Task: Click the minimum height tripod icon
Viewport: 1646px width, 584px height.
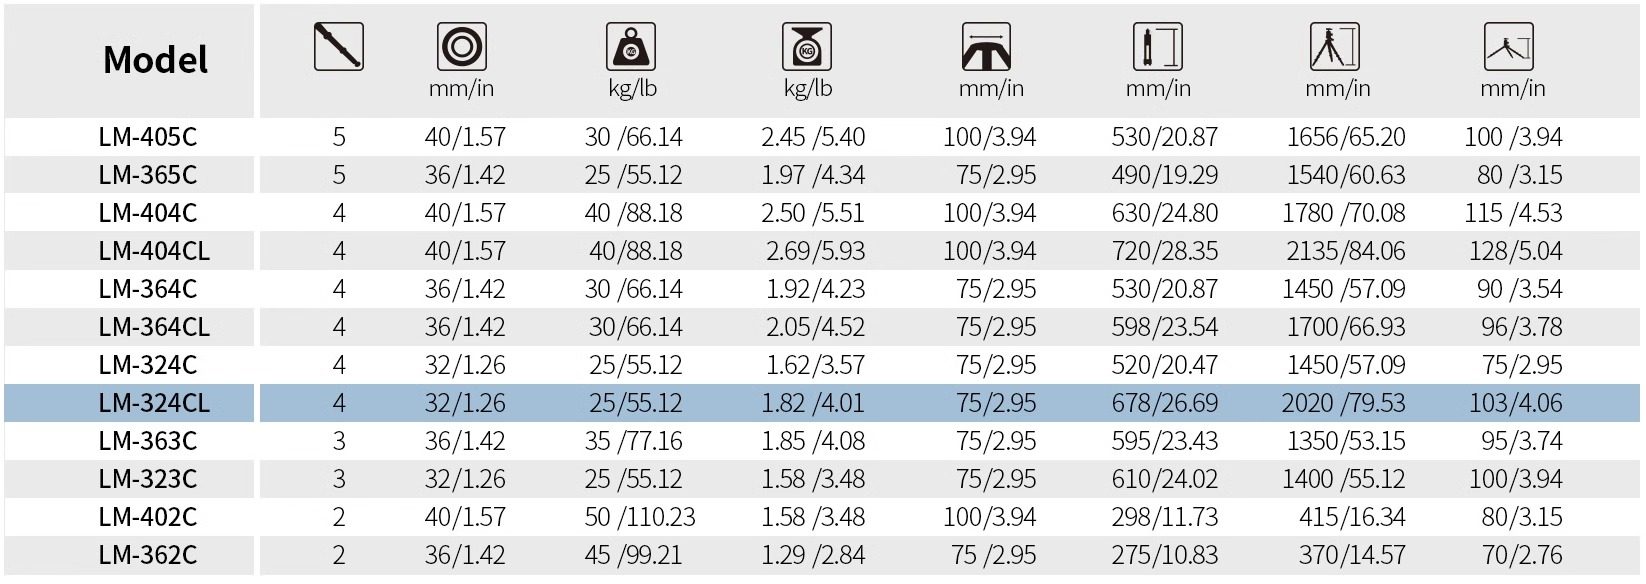Action: pyautogui.click(x=1509, y=47)
